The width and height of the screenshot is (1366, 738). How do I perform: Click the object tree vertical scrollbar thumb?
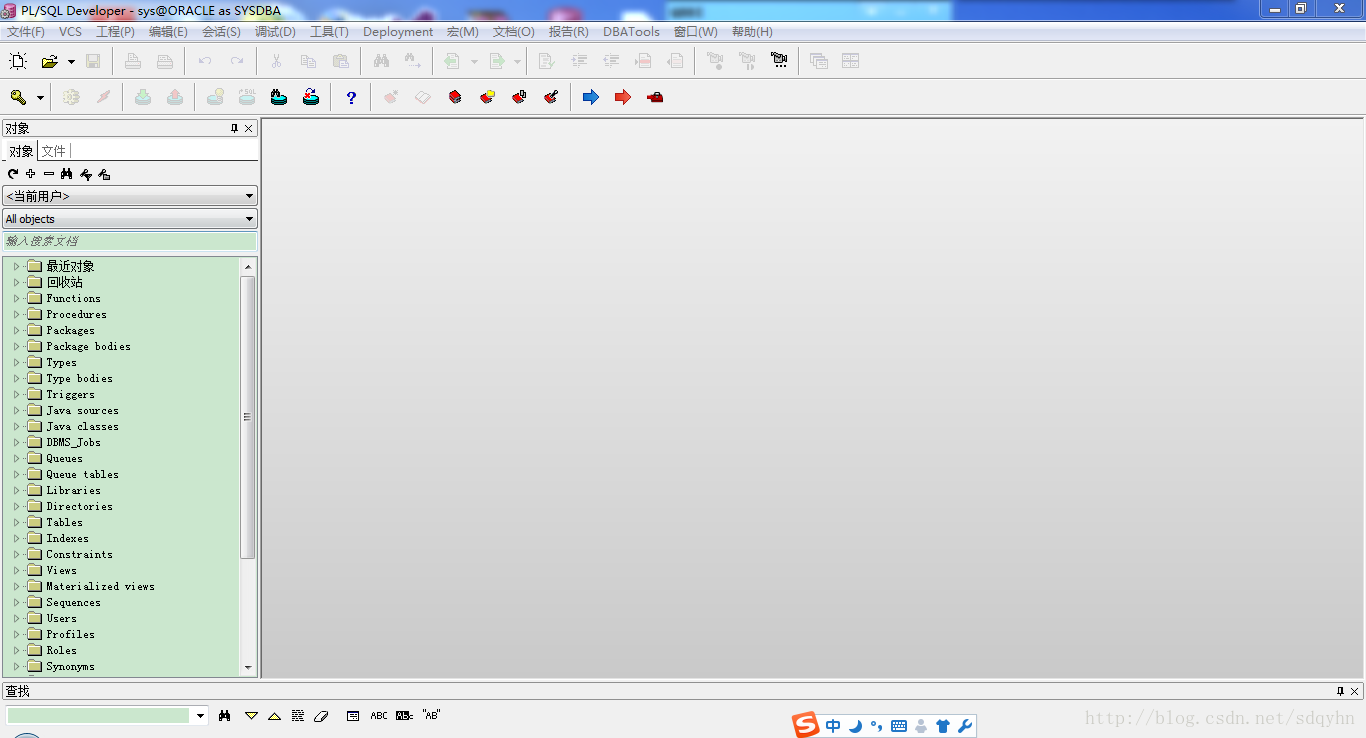pos(248,417)
